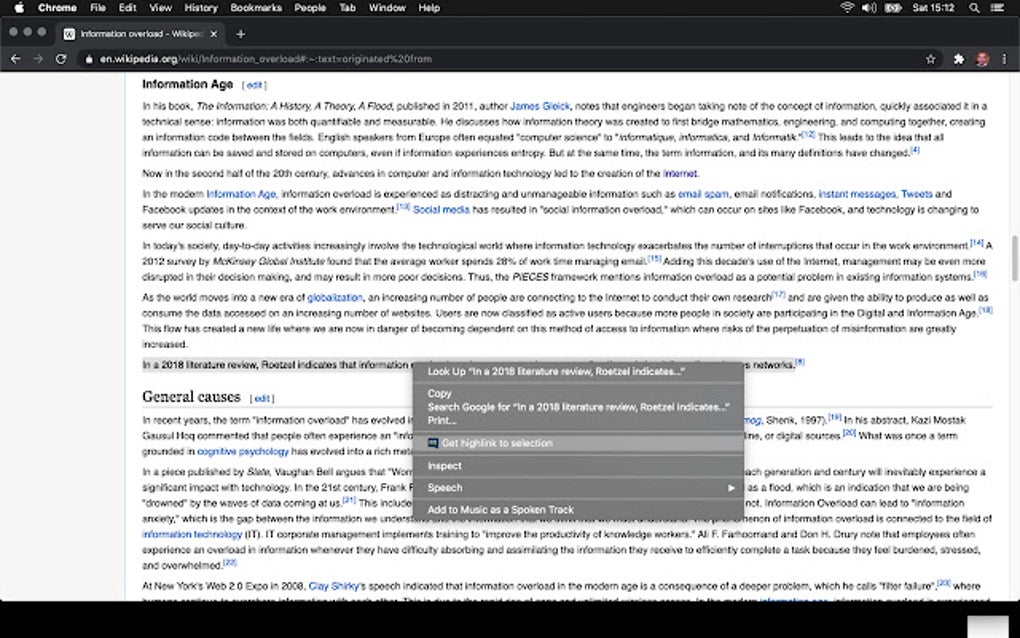Open the Internet link
The image size is (1020, 638).
click(680, 174)
